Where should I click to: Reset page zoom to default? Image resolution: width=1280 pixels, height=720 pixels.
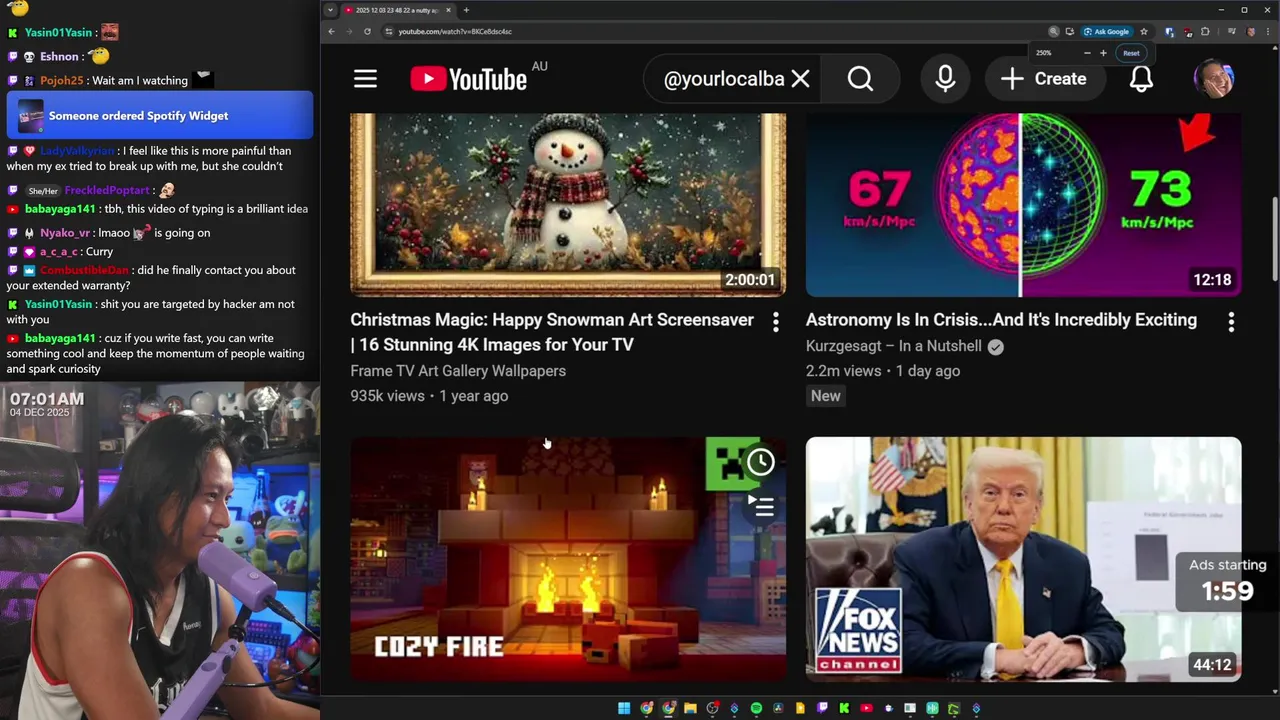tap(1131, 53)
